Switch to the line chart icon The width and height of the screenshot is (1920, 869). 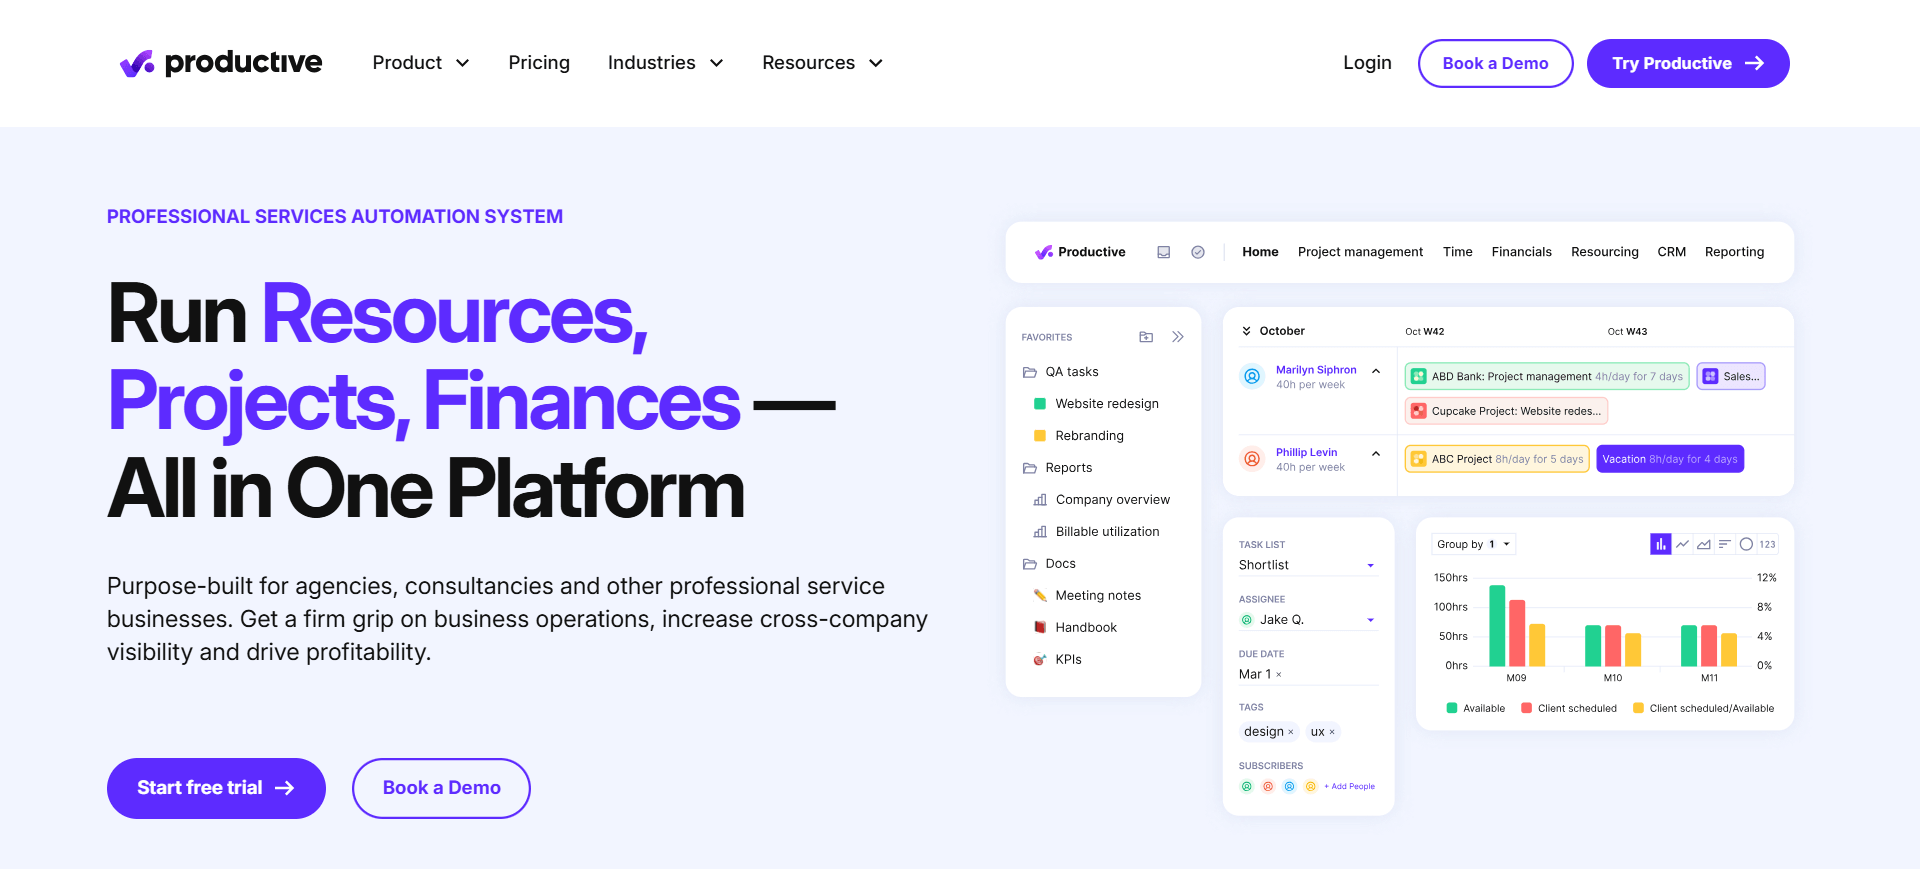pyautogui.click(x=1682, y=544)
